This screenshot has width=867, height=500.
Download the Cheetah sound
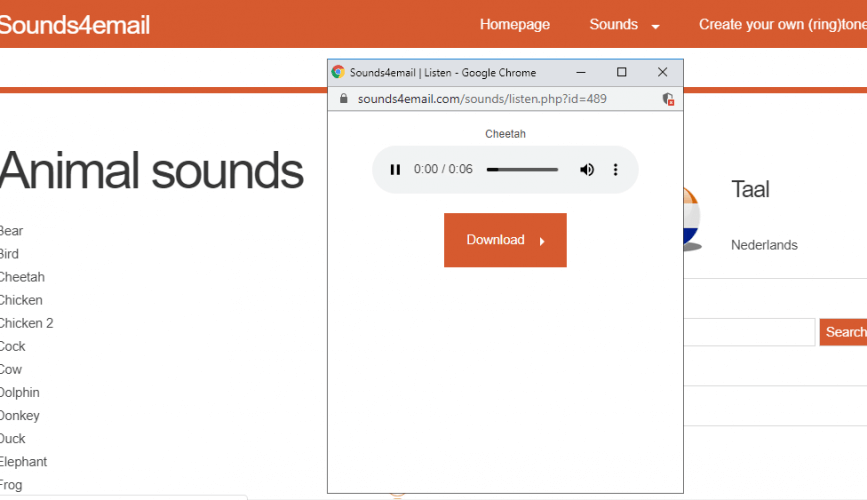pos(505,240)
